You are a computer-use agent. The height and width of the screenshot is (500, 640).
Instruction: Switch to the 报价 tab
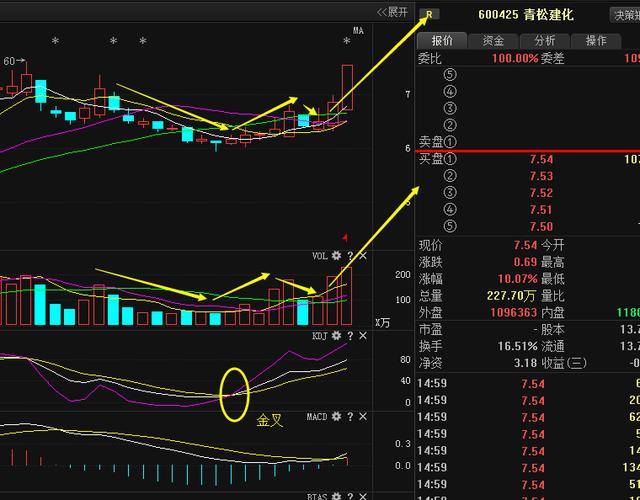[441, 41]
